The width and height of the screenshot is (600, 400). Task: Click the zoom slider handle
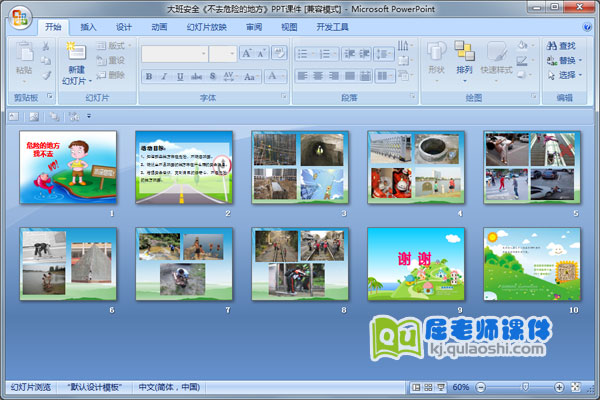click(527, 387)
